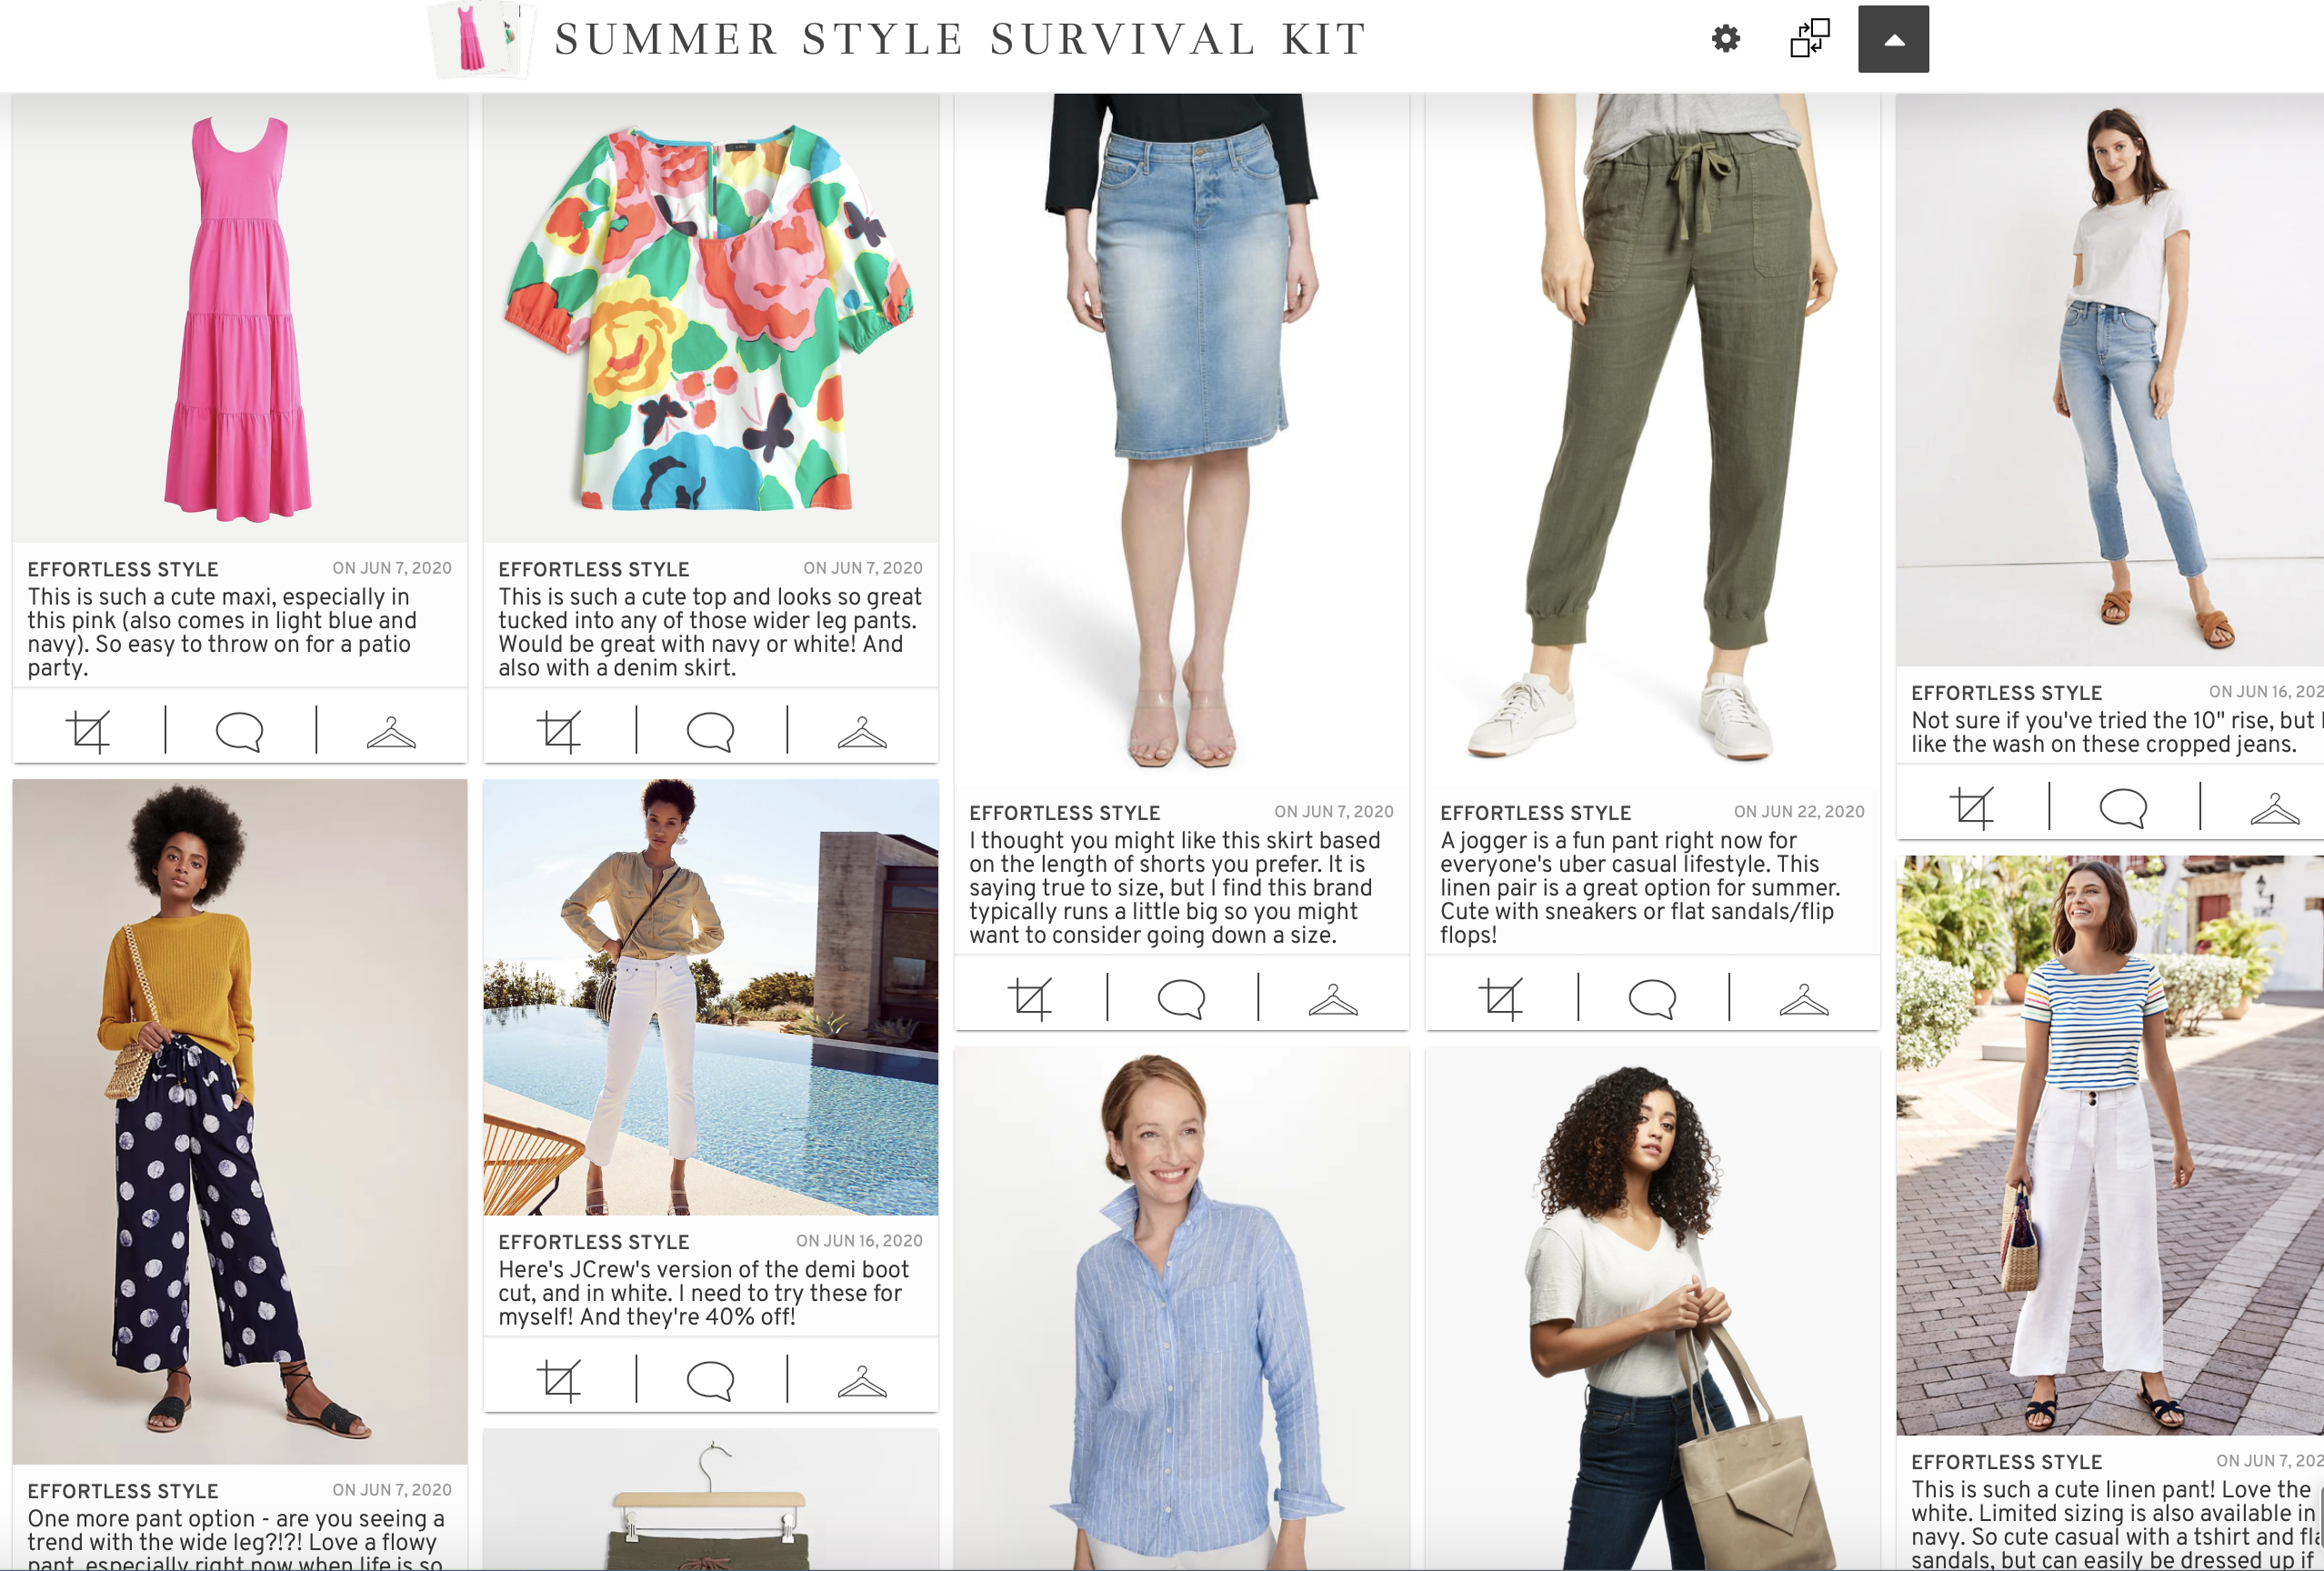Image resolution: width=2324 pixels, height=1571 pixels.
Task: Click crop icon under pink maxi dress
Action: click(x=88, y=731)
